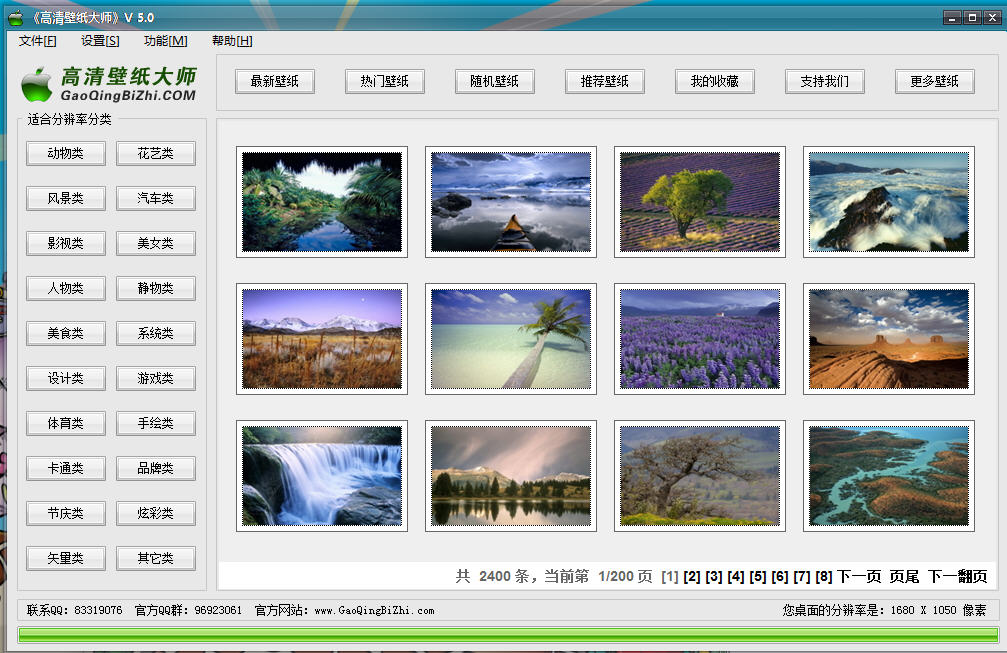
Task: Select the lone tree lavender field wallpaper
Action: [699, 202]
